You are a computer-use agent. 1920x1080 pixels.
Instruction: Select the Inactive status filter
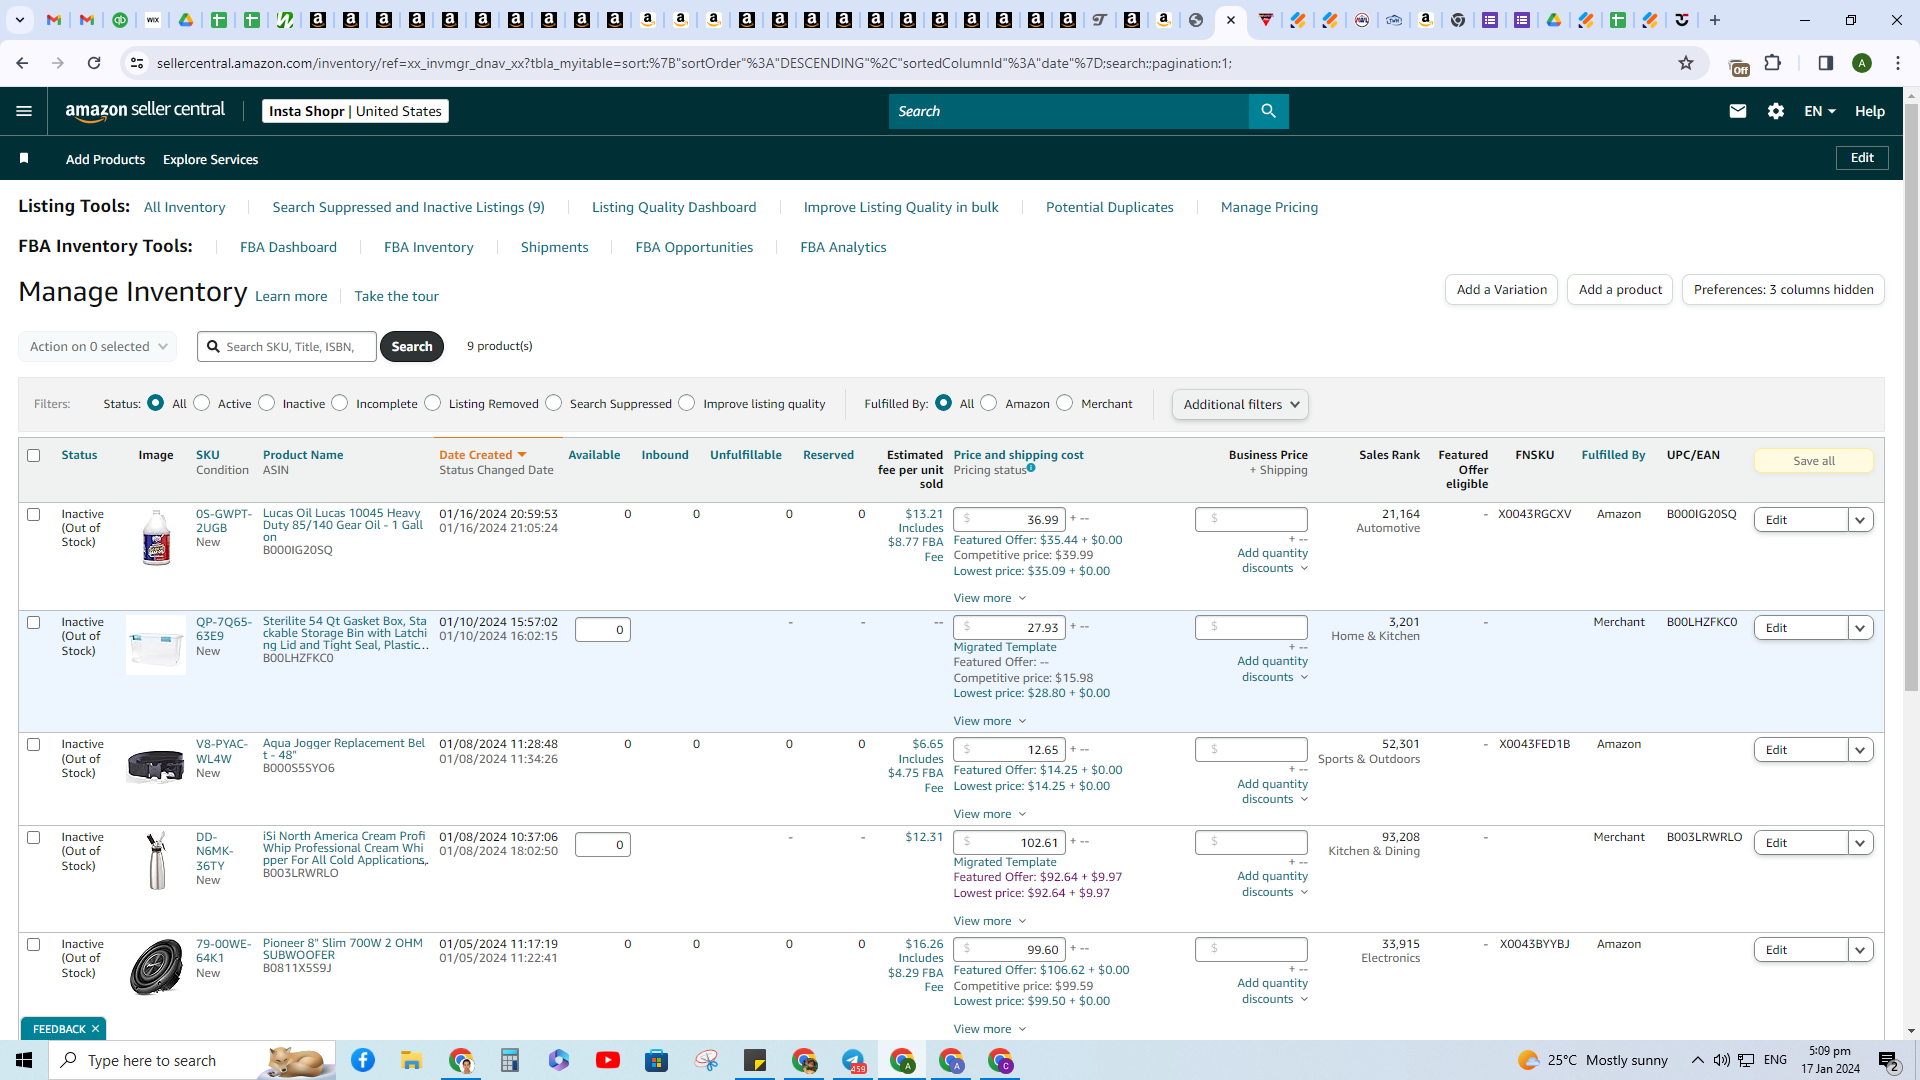click(267, 403)
